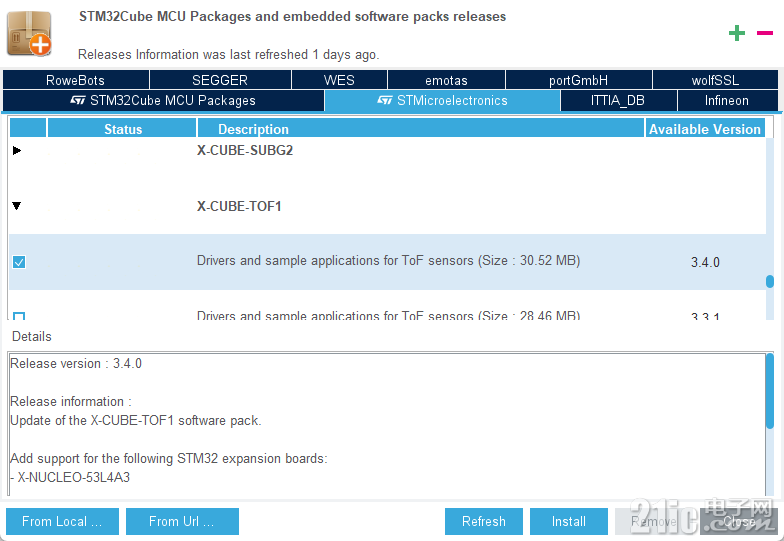Select the STMicroelectronics tab
Image resolution: width=784 pixels, height=541 pixels.
click(442, 100)
